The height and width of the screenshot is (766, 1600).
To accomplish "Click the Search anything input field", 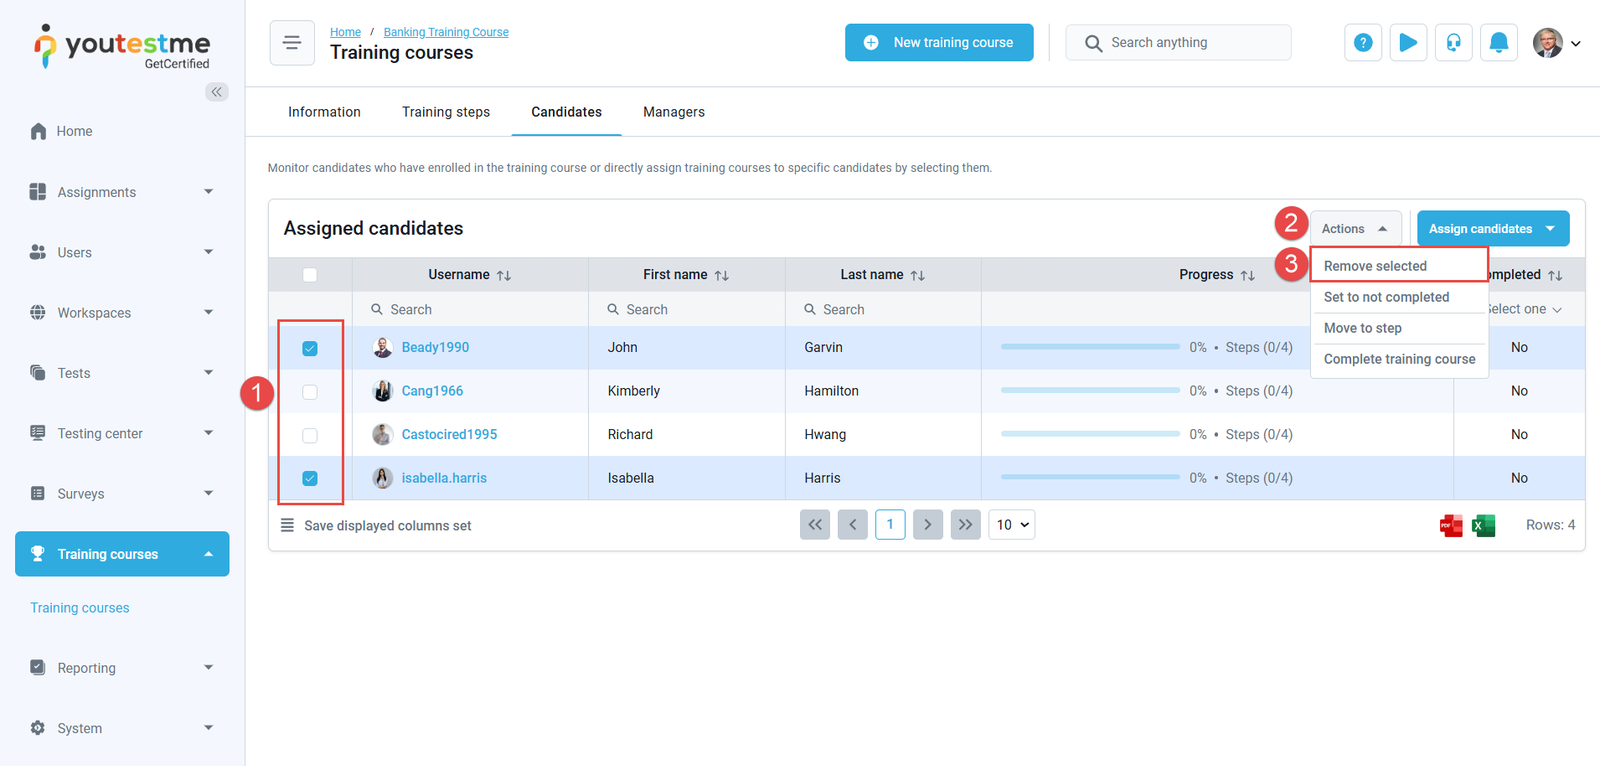I will click(1190, 43).
